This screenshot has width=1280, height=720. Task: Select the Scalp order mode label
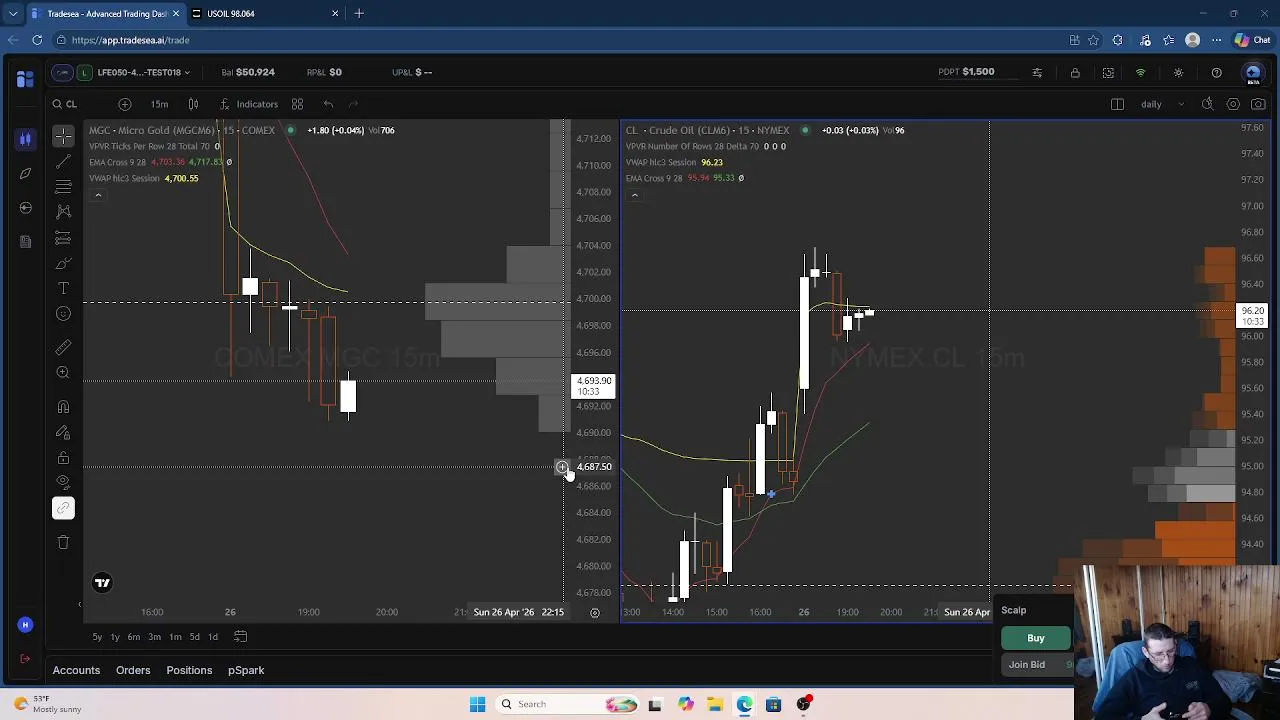[x=1014, y=610]
